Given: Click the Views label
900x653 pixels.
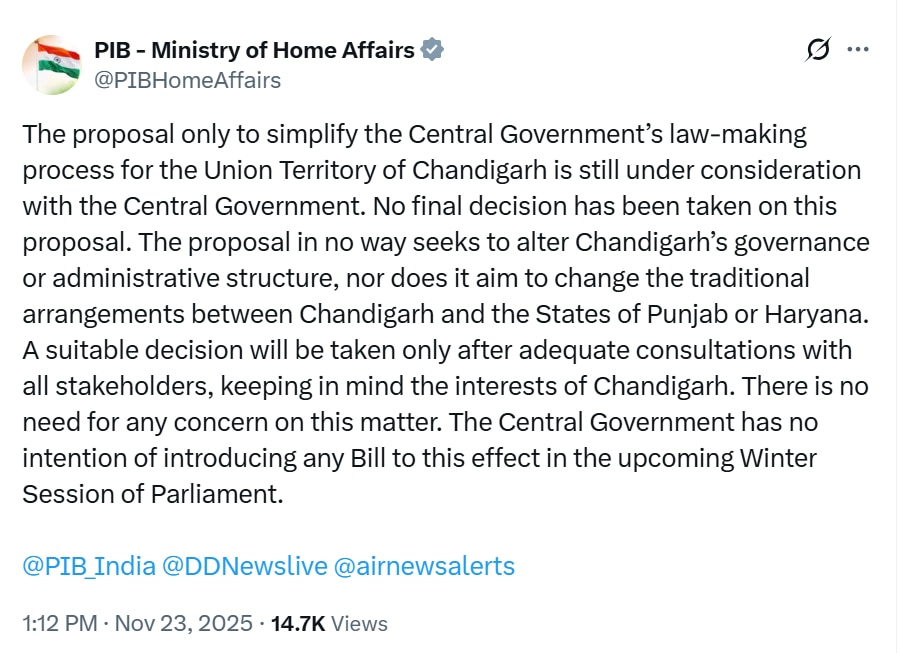Looking at the screenshot, I should [x=359, y=623].
